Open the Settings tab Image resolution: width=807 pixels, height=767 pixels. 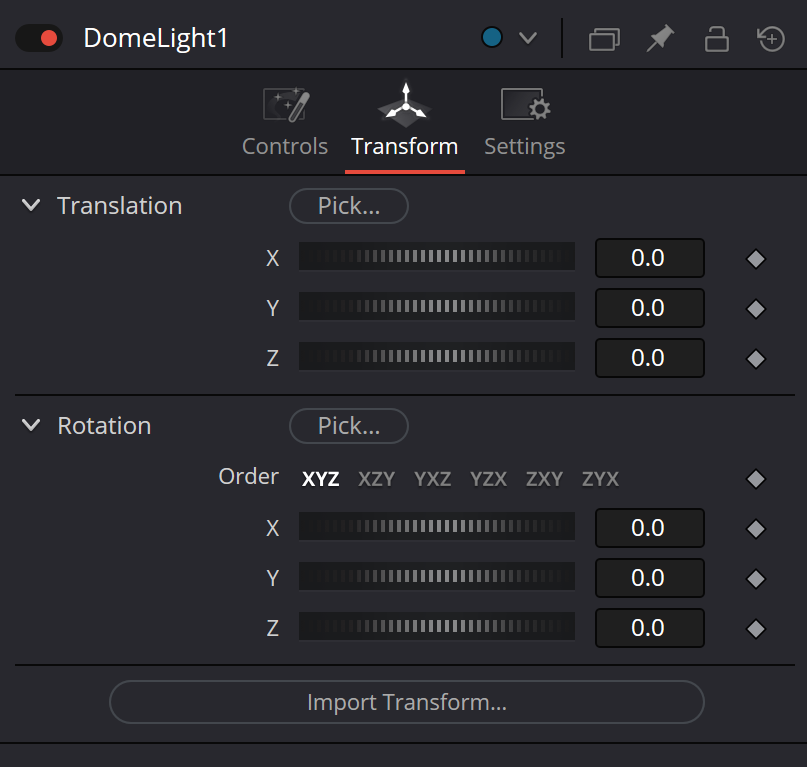[524, 123]
